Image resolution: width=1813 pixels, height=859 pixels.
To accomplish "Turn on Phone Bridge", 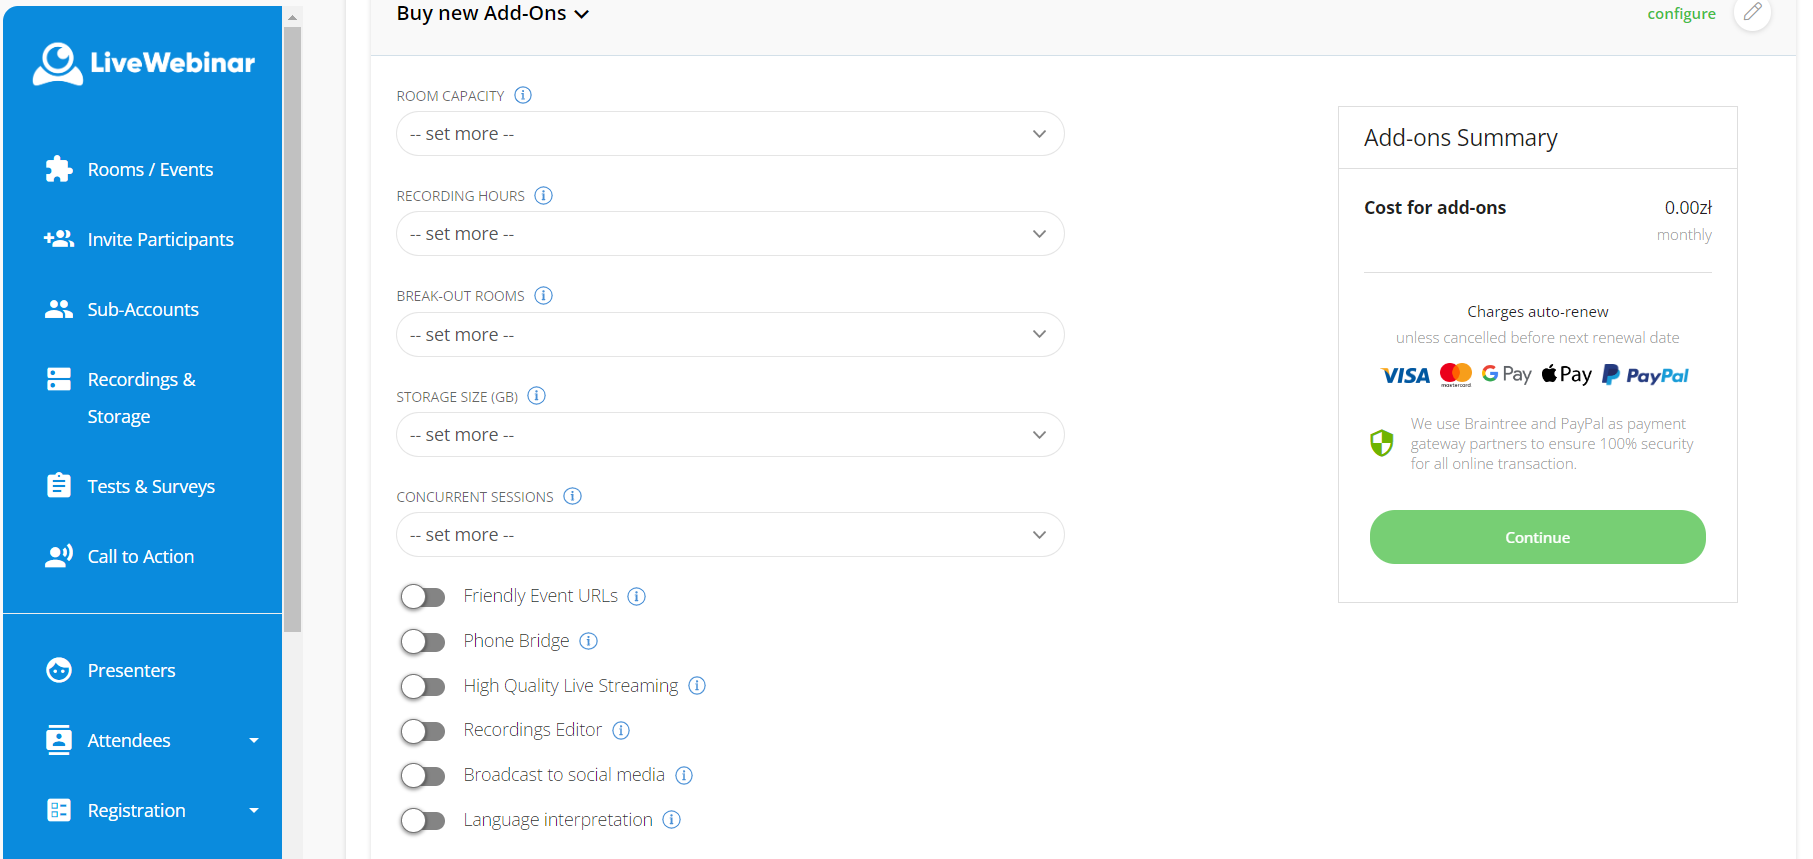I will click(x=423, y=641).
